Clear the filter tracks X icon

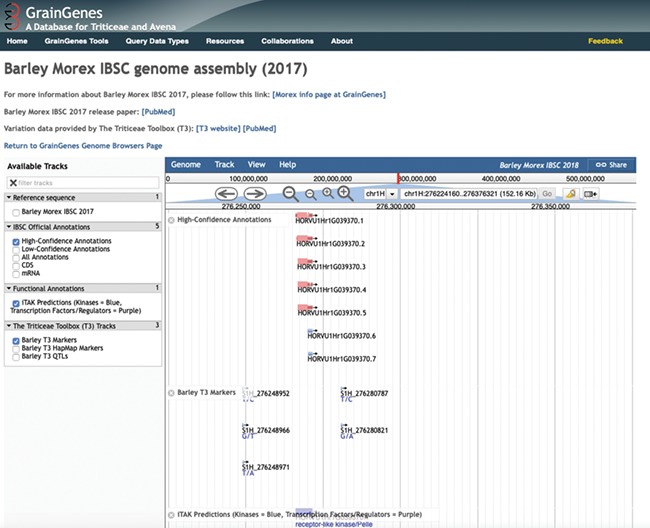click(13, 183)
